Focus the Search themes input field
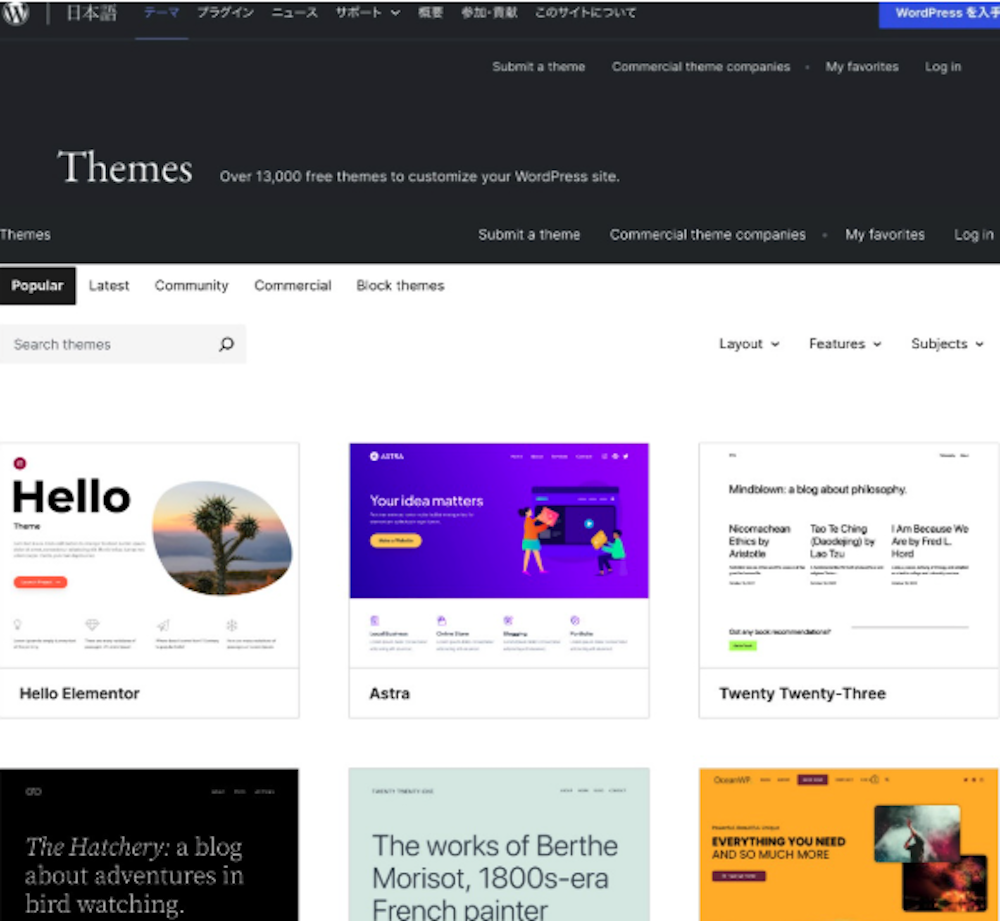The width and height of the screenshot is (1000, 921). (x=123, y=344)
